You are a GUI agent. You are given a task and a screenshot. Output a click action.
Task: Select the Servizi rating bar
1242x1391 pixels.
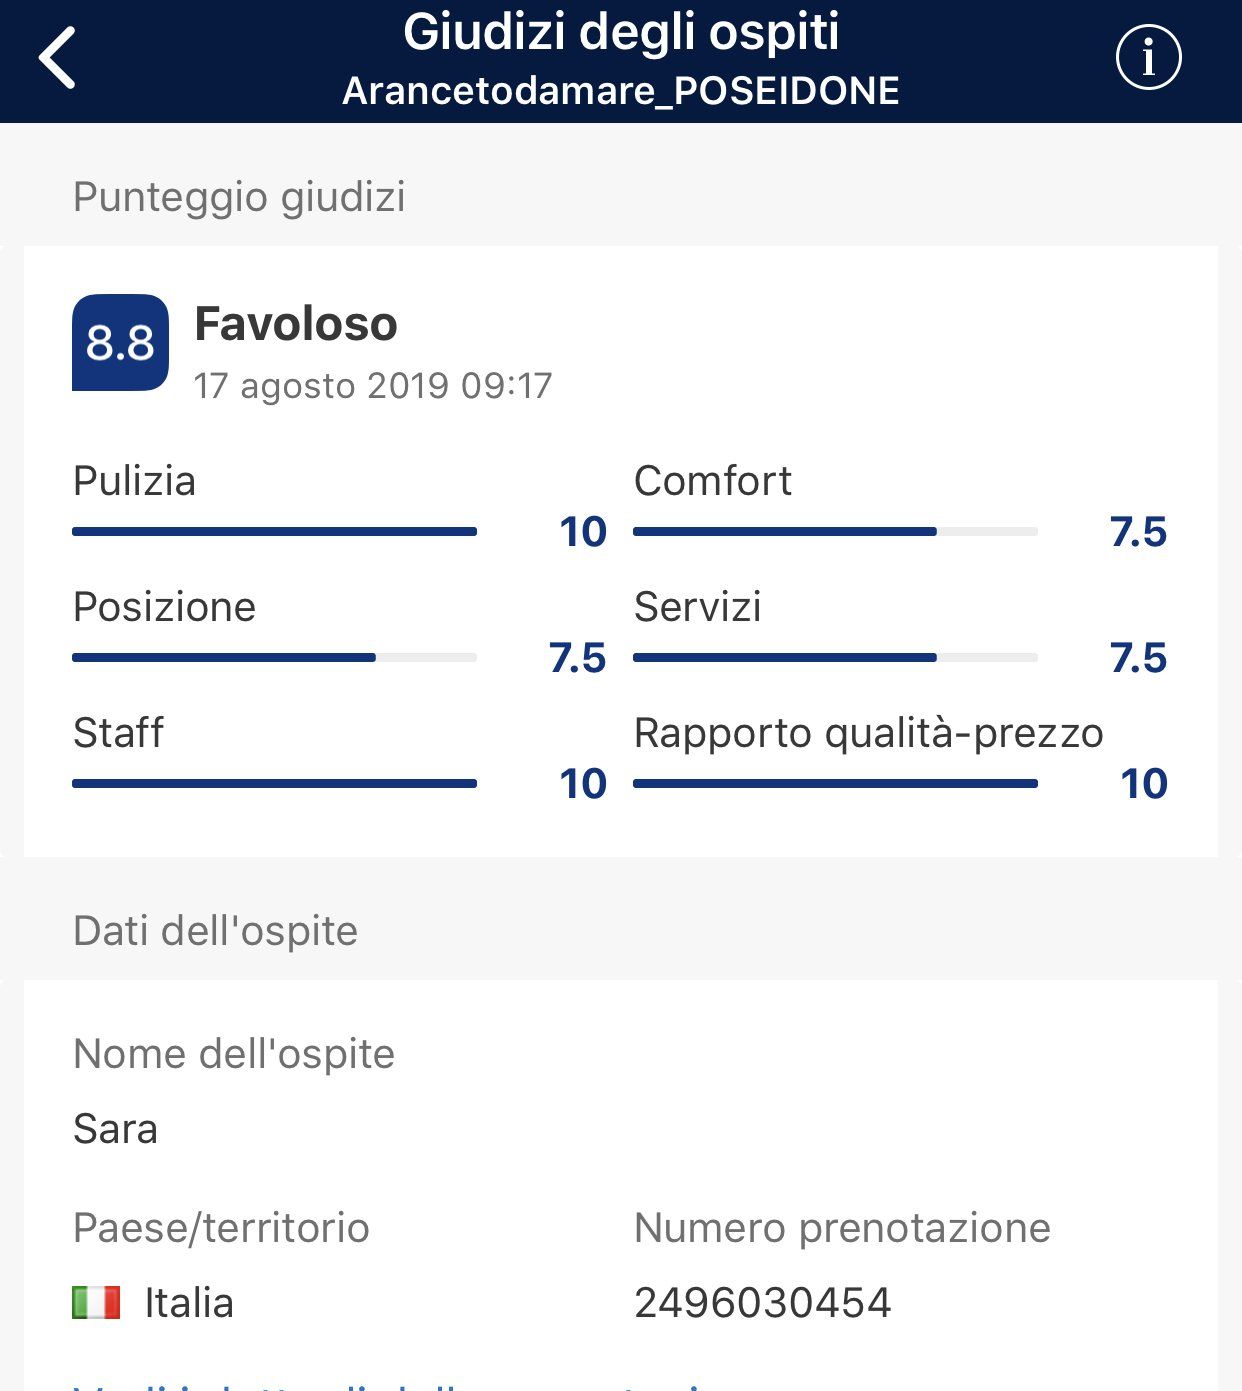[835, 658]
